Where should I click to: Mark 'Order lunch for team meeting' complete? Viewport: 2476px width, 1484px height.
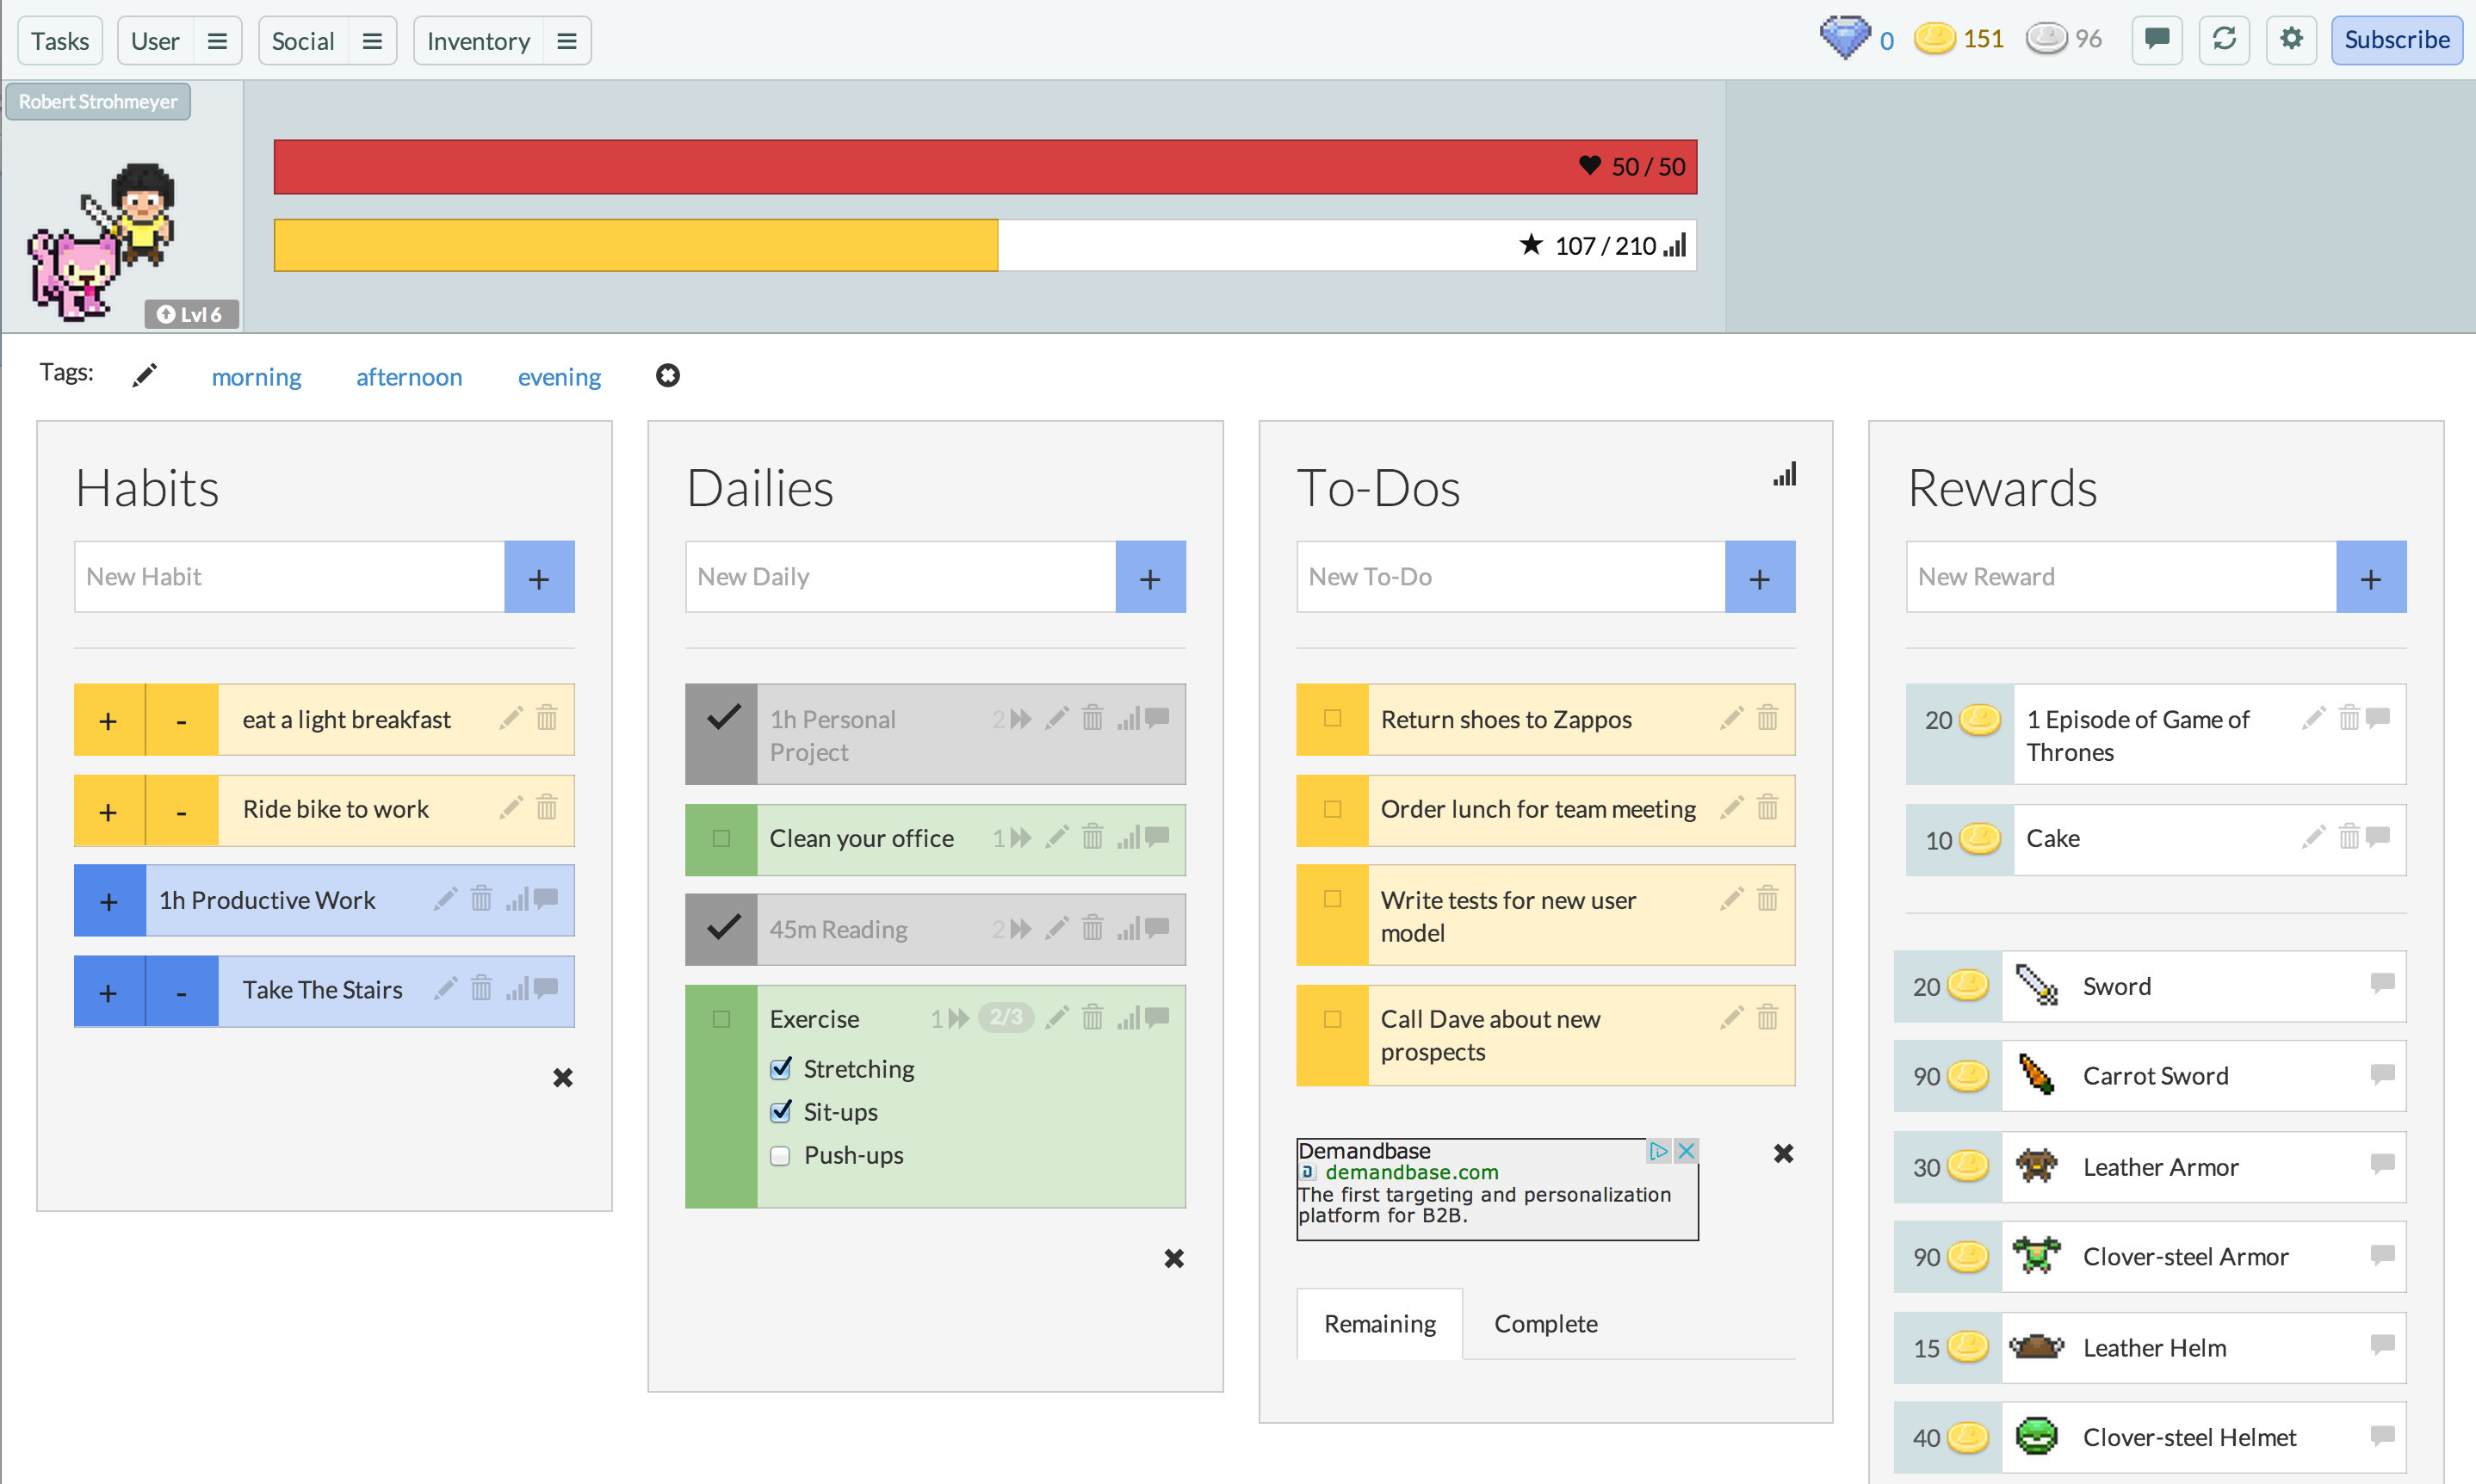(1332, 809)
